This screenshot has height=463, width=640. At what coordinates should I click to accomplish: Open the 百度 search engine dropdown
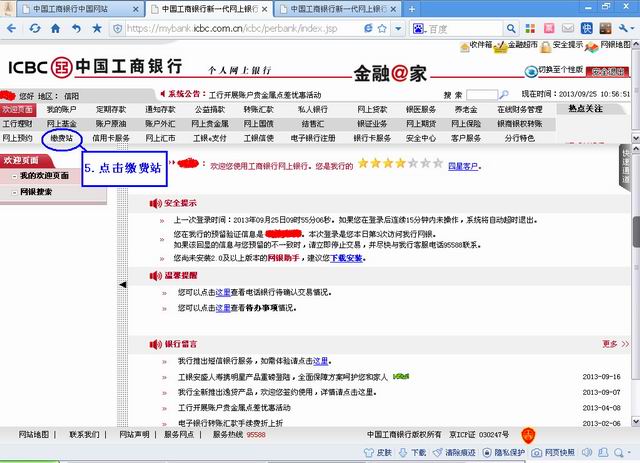(418, 29)
